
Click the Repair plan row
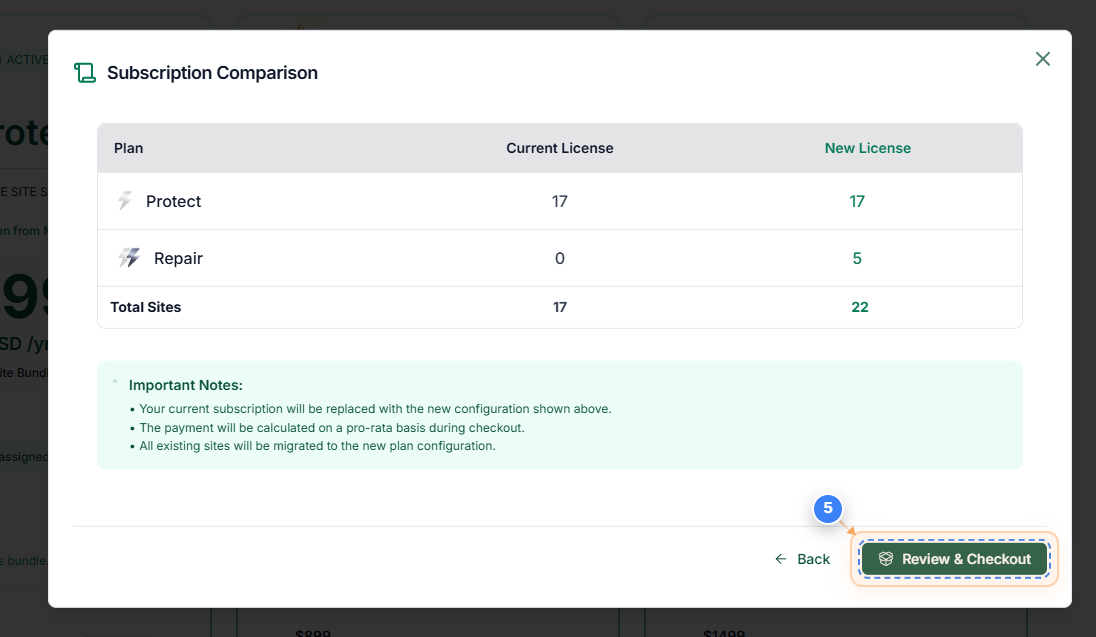tap(560, 258)
